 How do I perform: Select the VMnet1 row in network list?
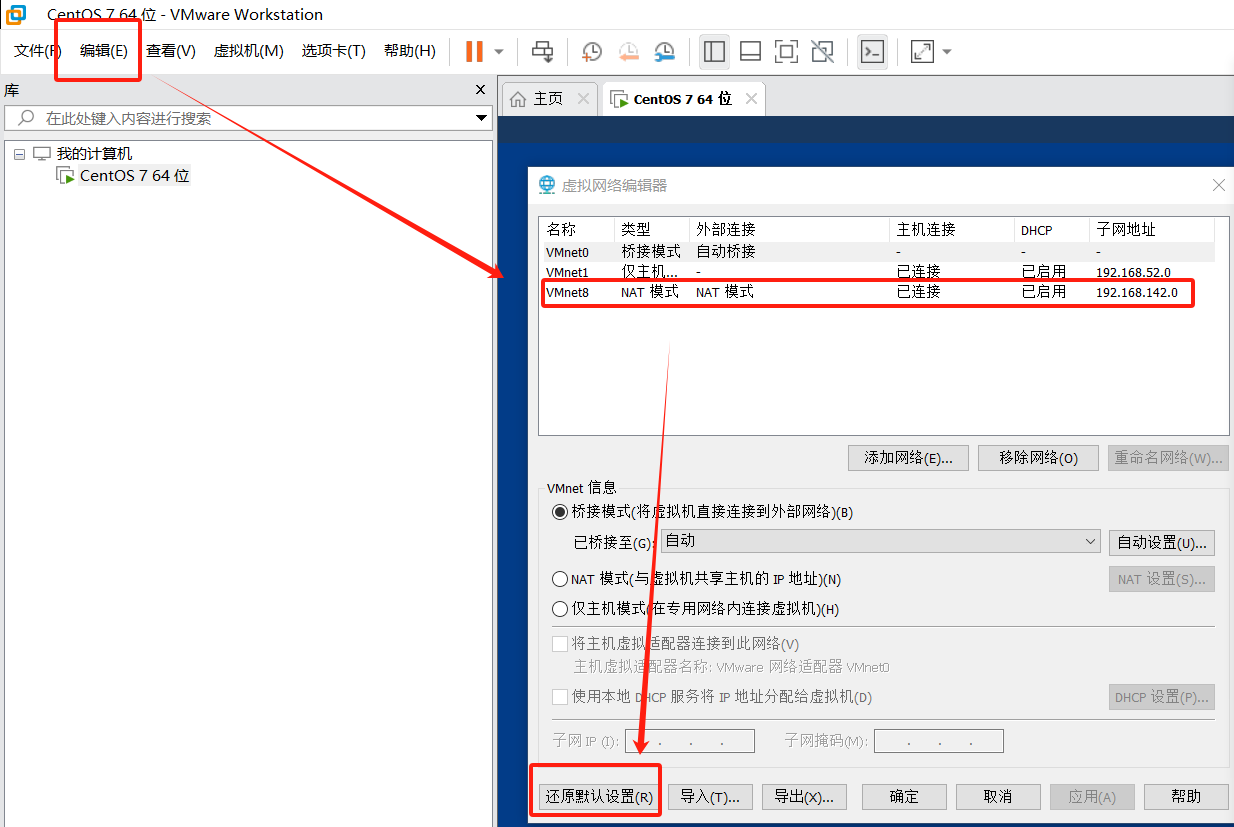tap(877, 272)
